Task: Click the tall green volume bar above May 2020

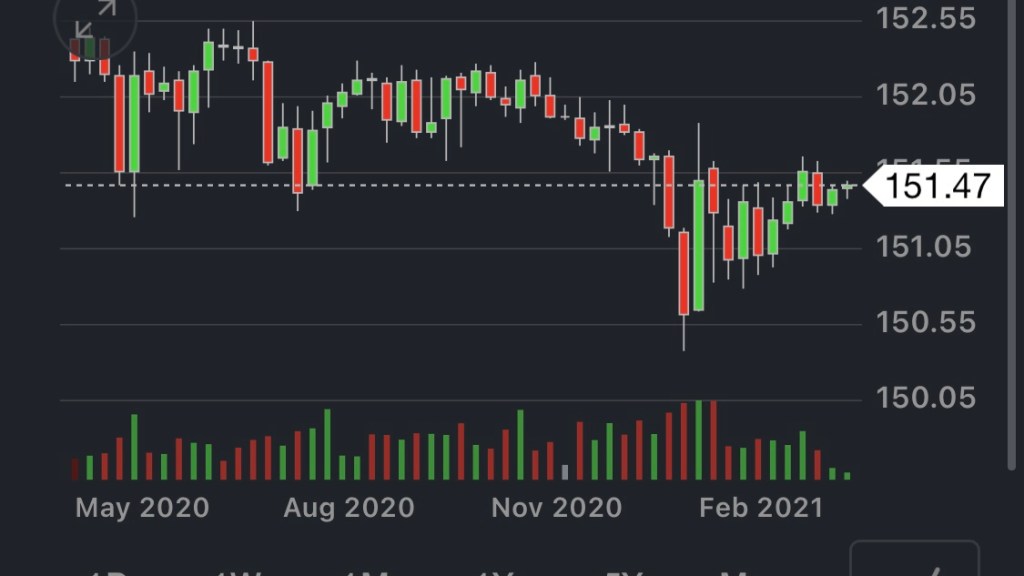Action: (134, 447)
